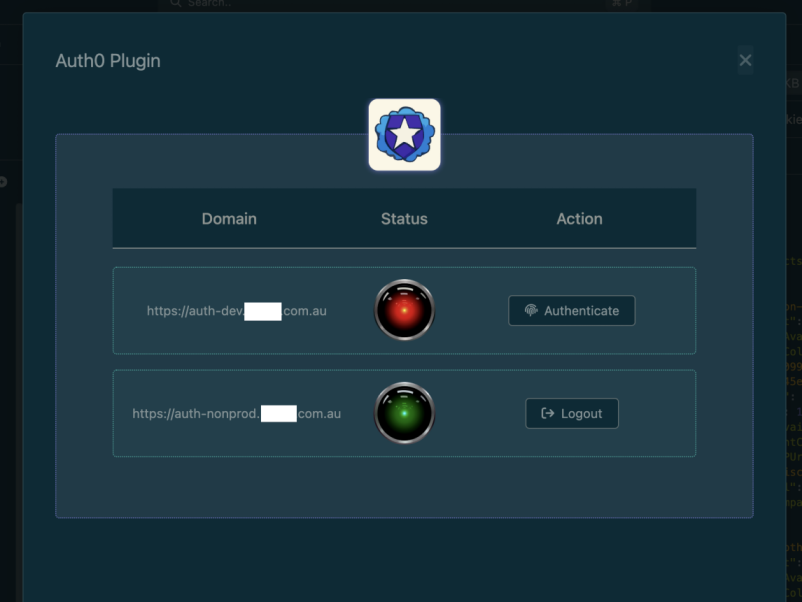Click the green status light for auth-nonprod
This screenshot has width=802, height=602.
[x=404, y=413]
